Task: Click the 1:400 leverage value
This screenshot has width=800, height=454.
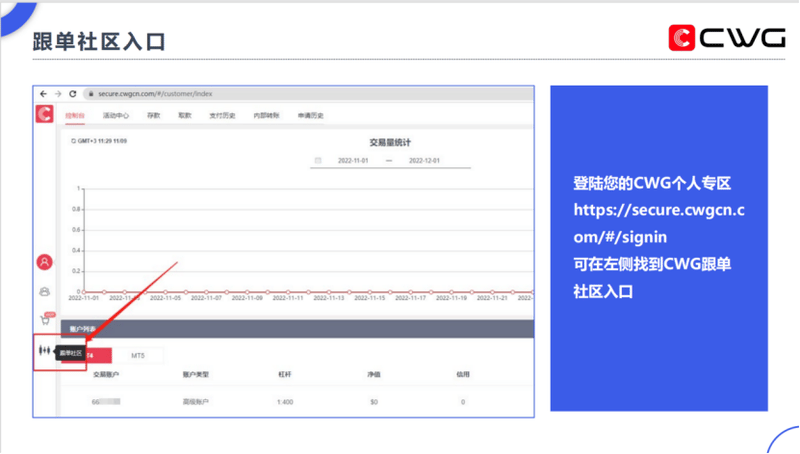Action: (x=285, y=402)
